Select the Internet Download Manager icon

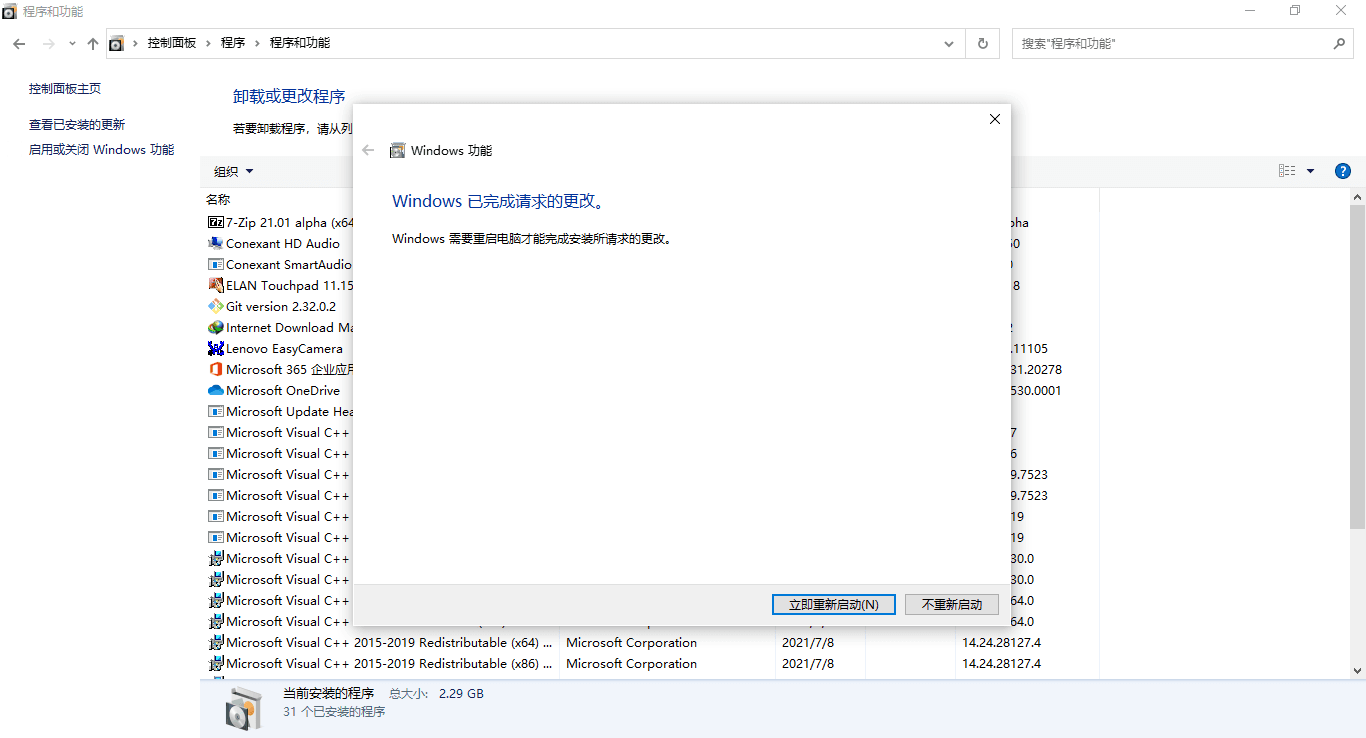216,327
